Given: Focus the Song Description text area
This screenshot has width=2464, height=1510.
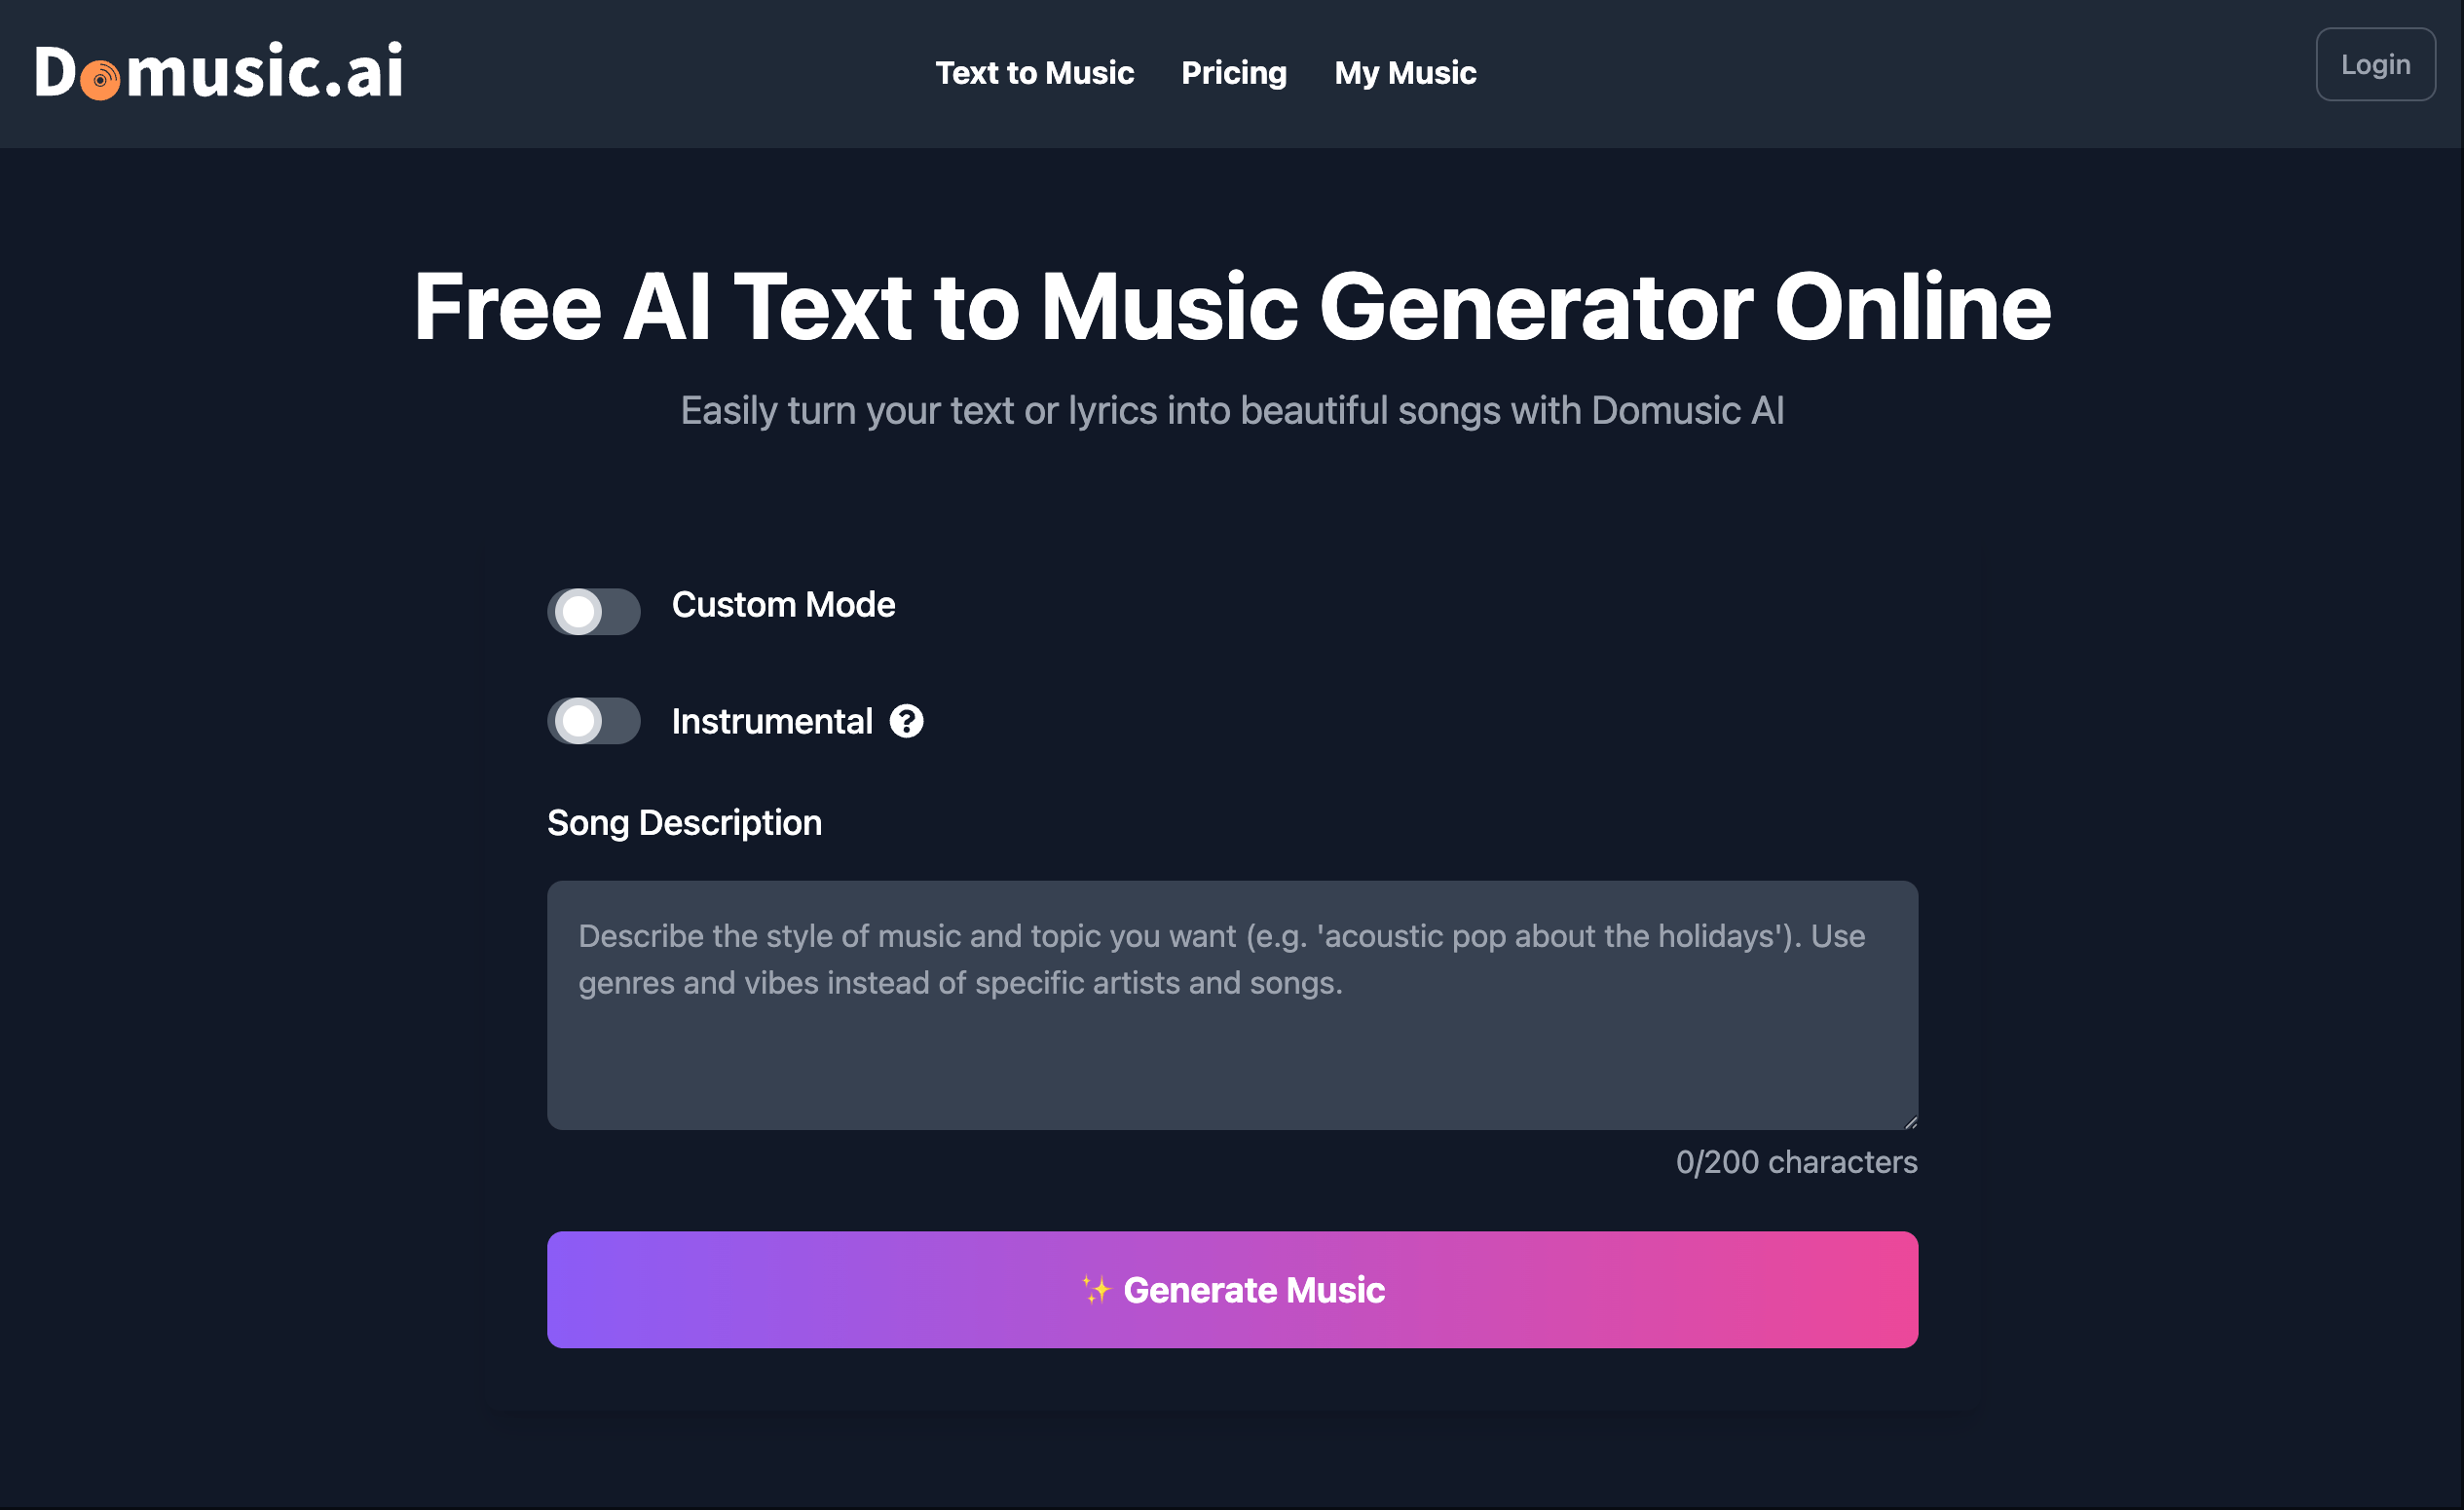Looking at the screenshot, I should (x=1232, y=1005).
